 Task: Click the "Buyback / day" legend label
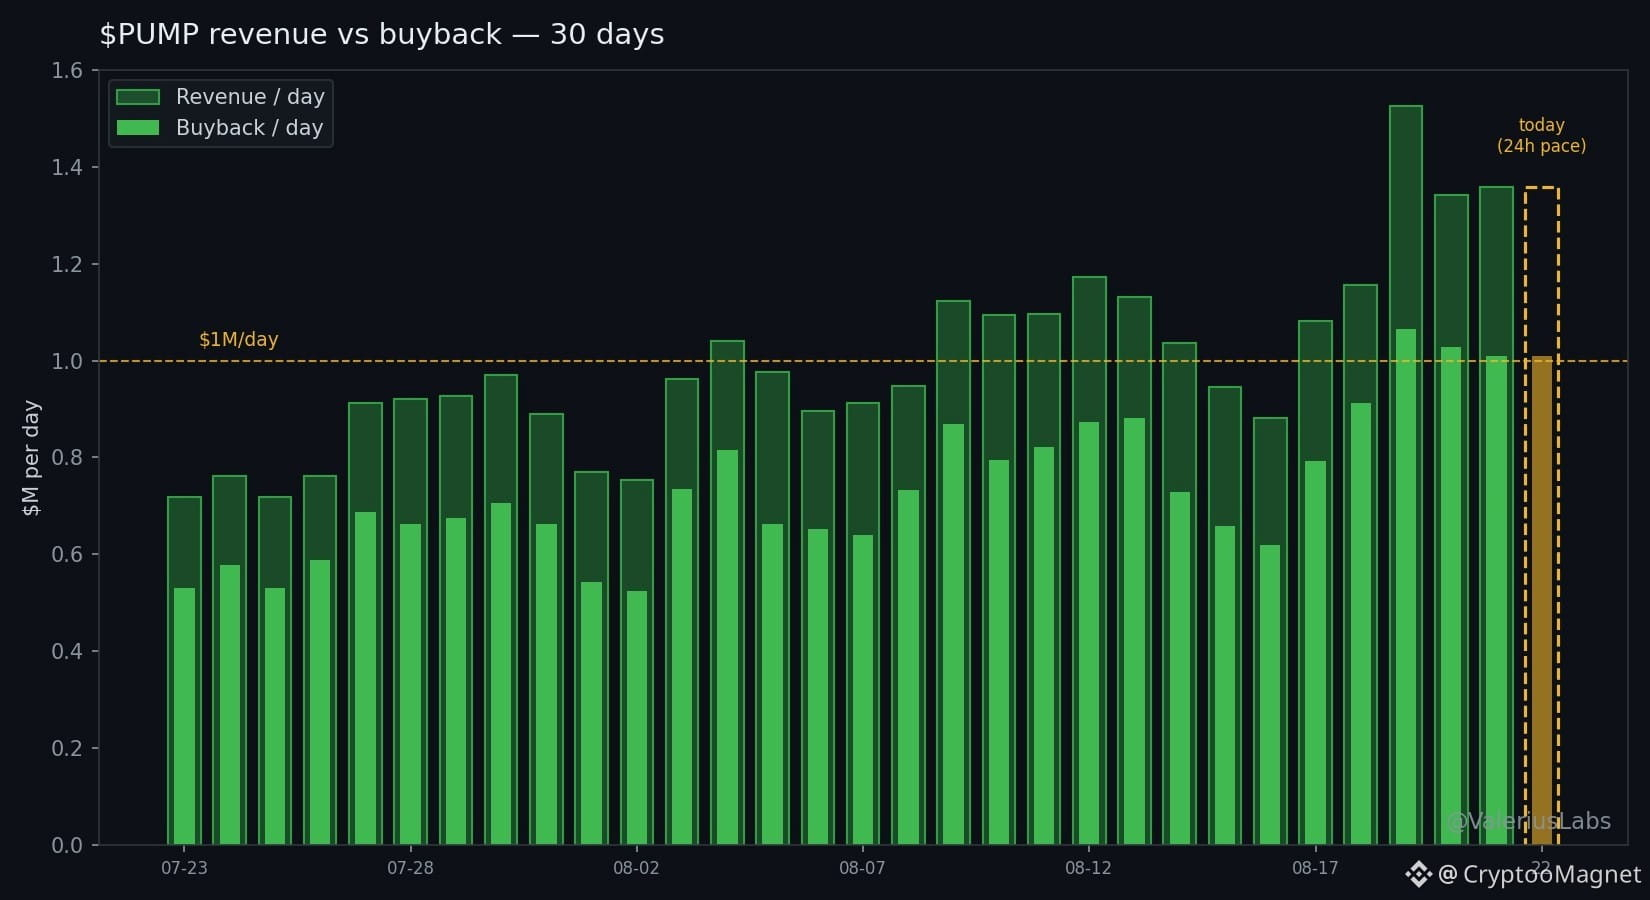click(250, 128)
